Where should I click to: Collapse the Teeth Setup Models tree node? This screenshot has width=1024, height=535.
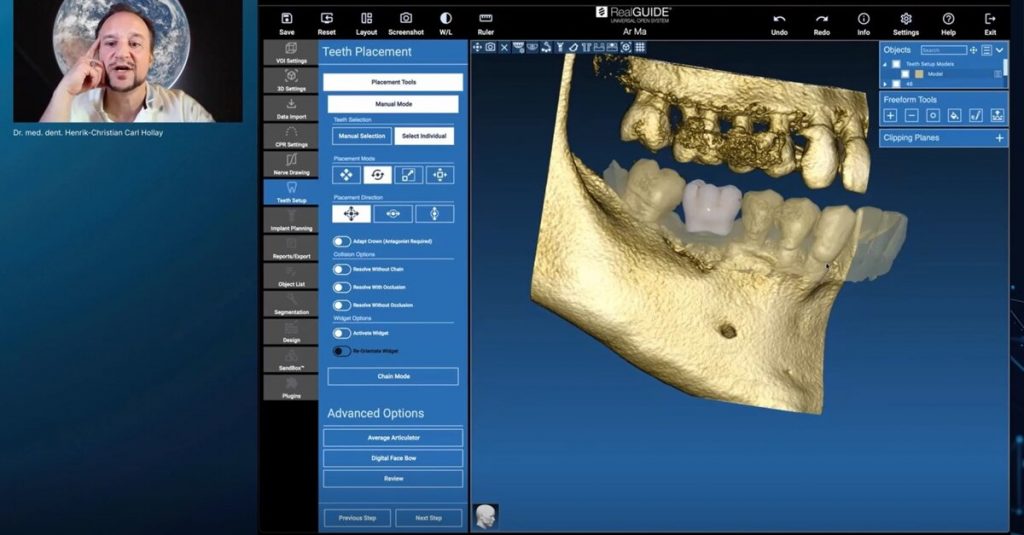pyautogui.click(x=884, y=63)
